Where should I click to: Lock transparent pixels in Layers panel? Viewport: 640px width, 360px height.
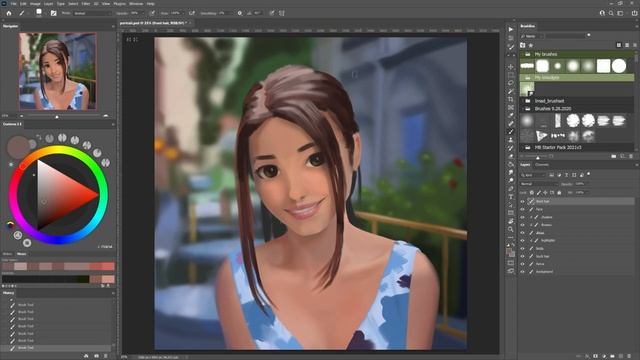tap(532, 192)
